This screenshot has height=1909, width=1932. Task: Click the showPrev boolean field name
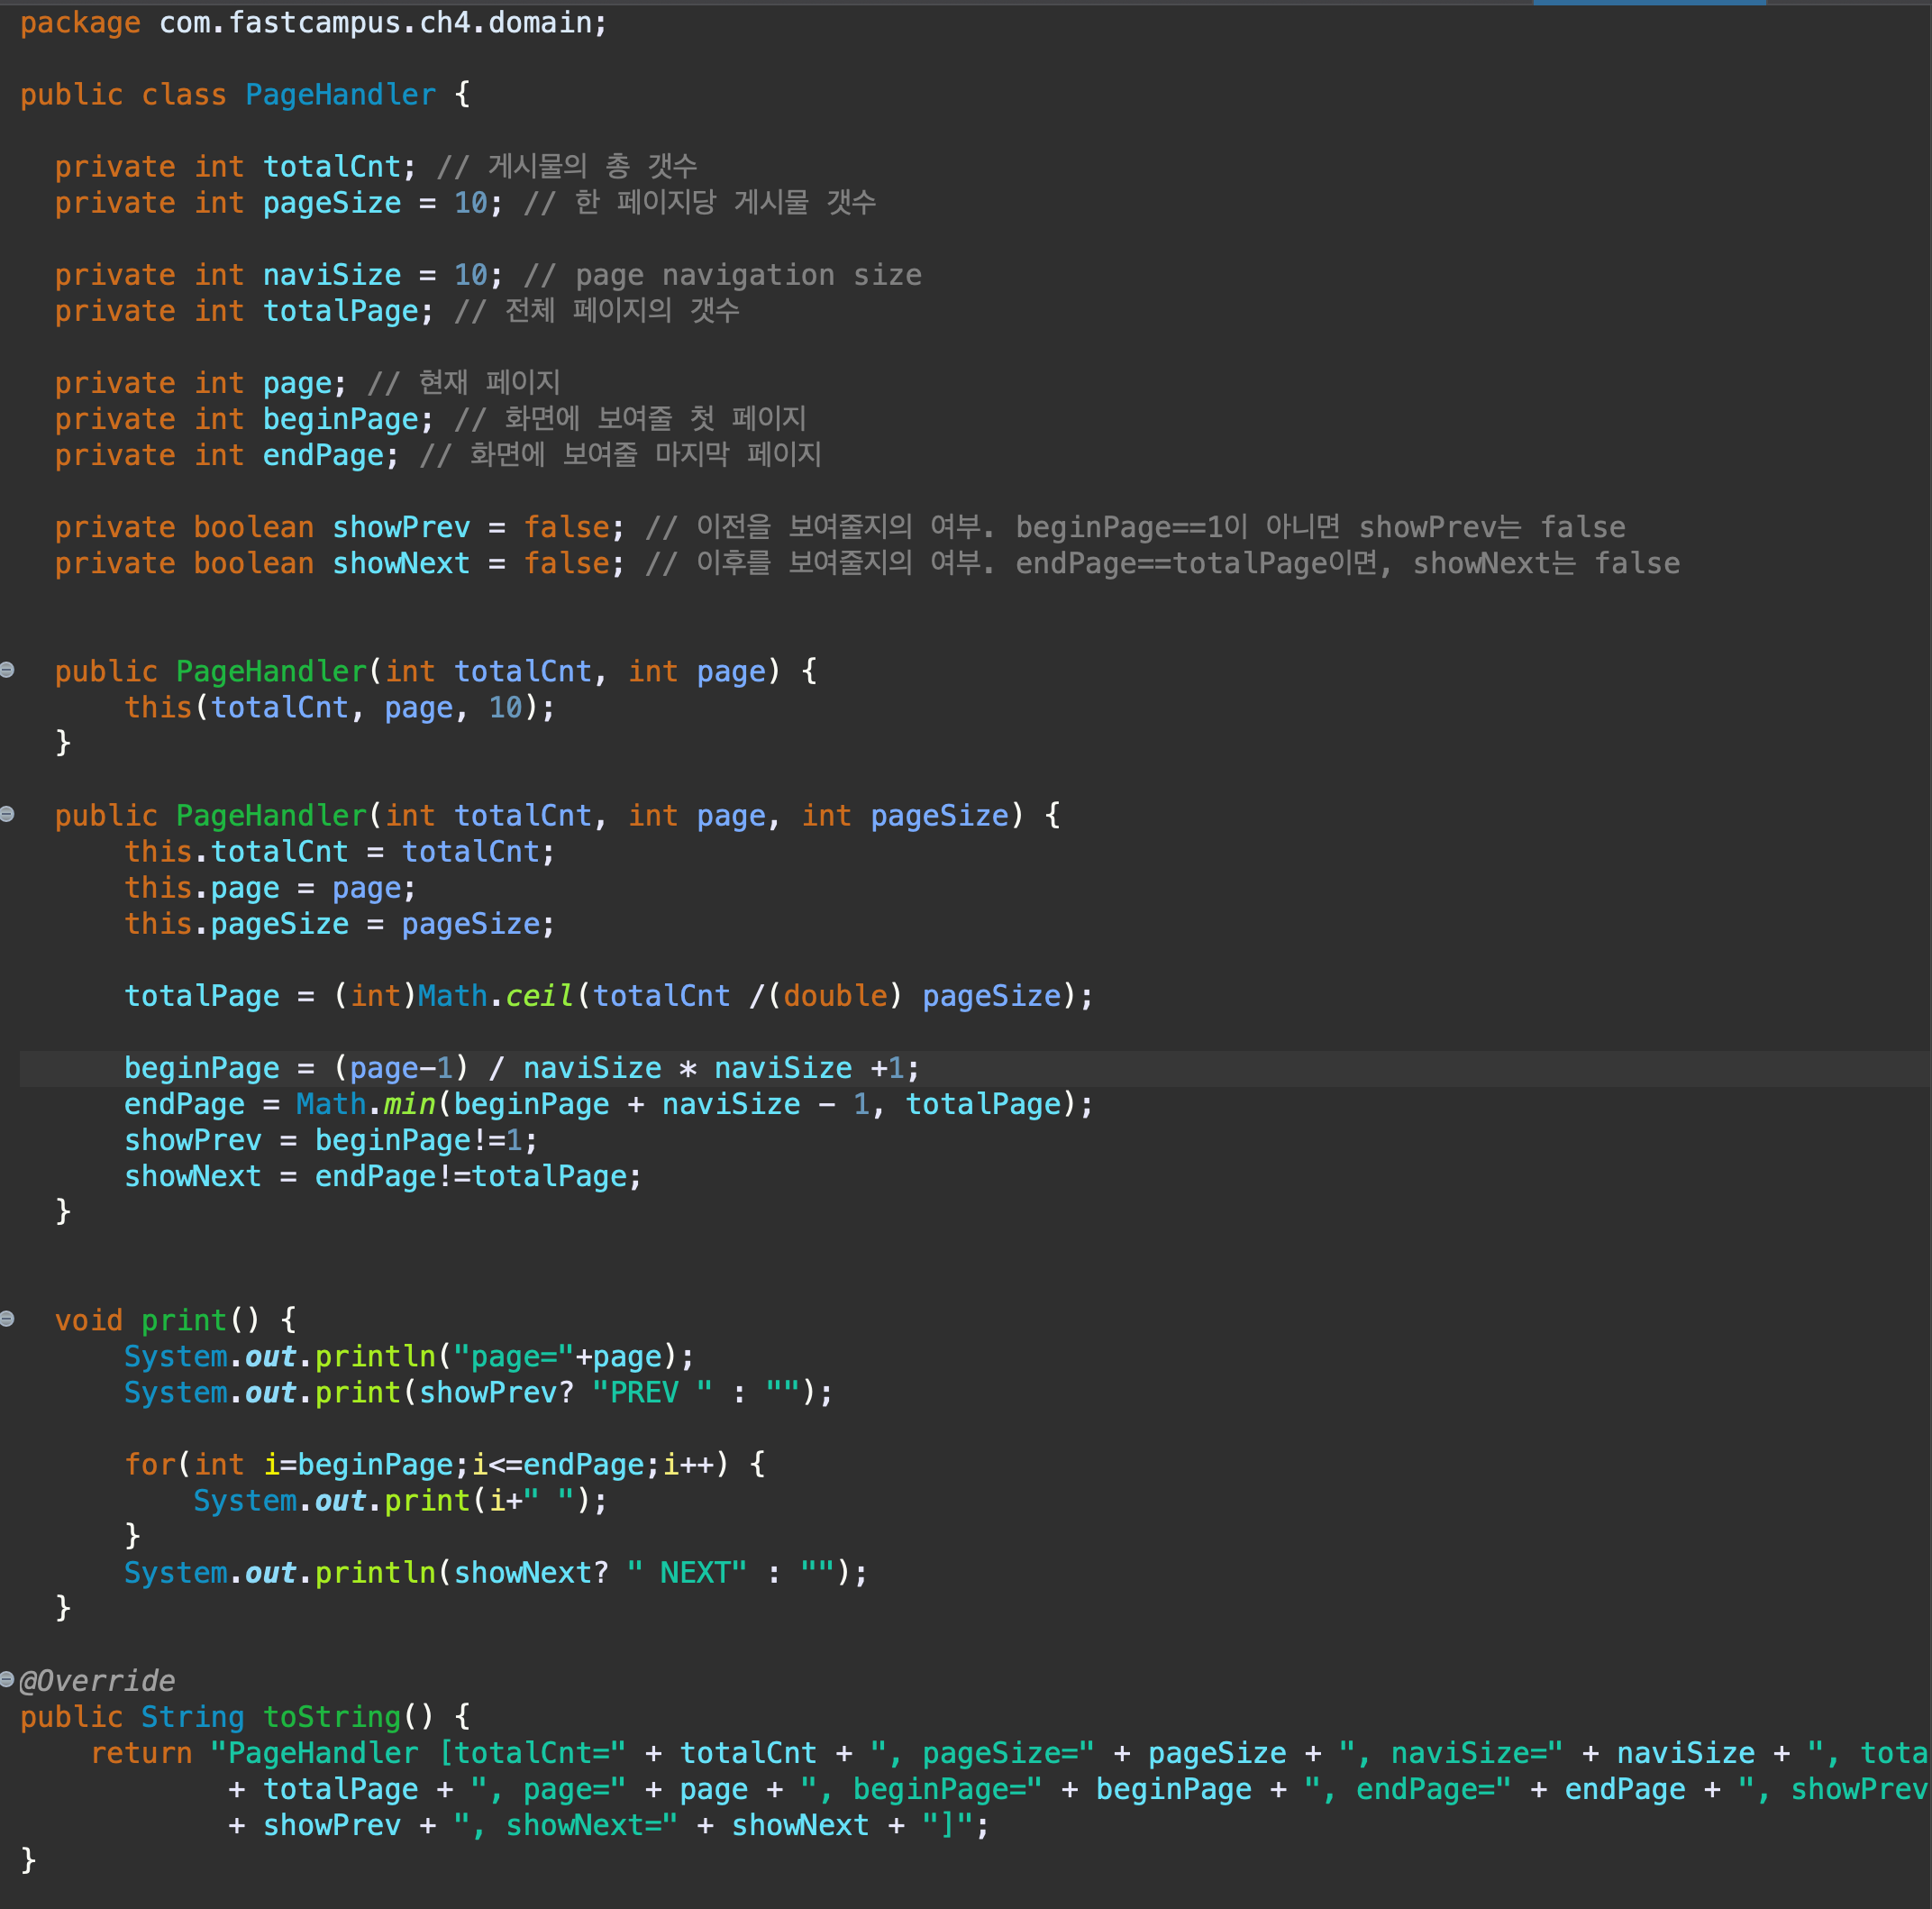click(400, 527)
